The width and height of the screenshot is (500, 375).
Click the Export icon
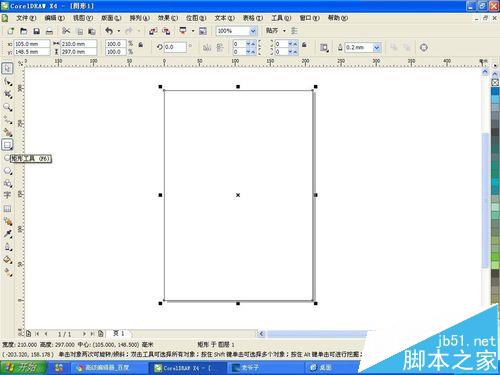coord(166,31)
